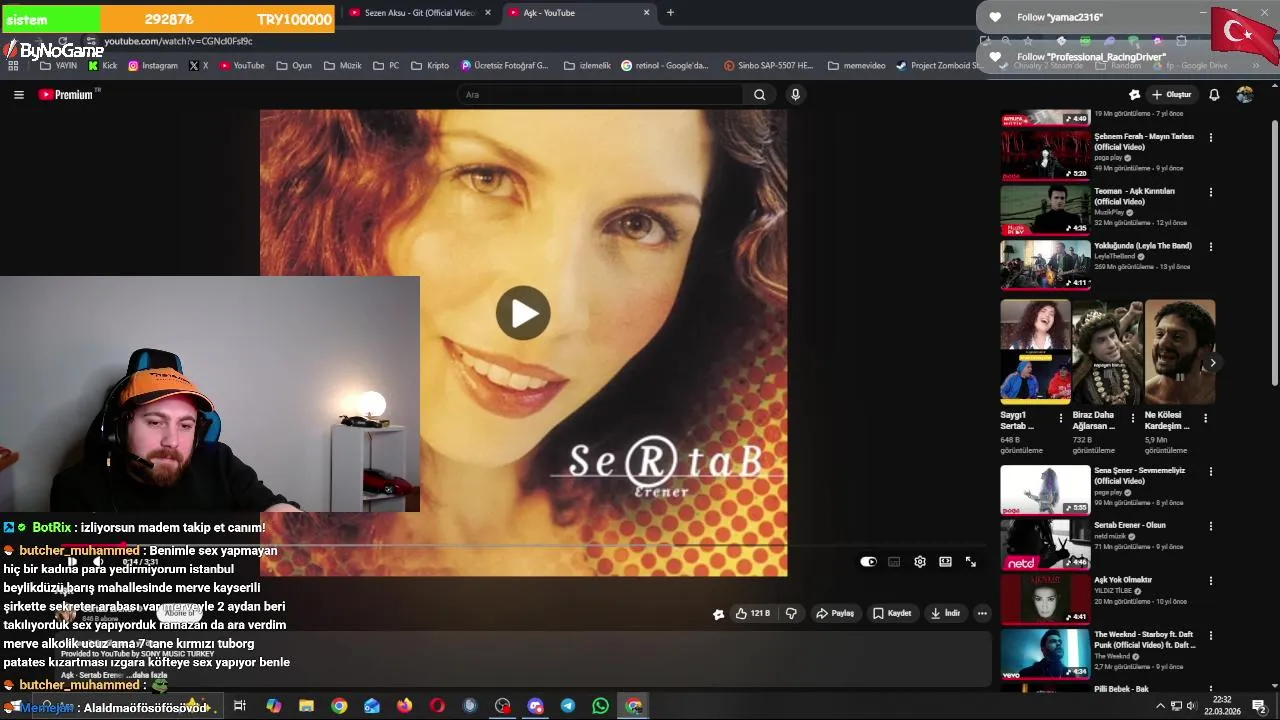
Task: Open the account avatar menu
Action: tap(1245, 95)
